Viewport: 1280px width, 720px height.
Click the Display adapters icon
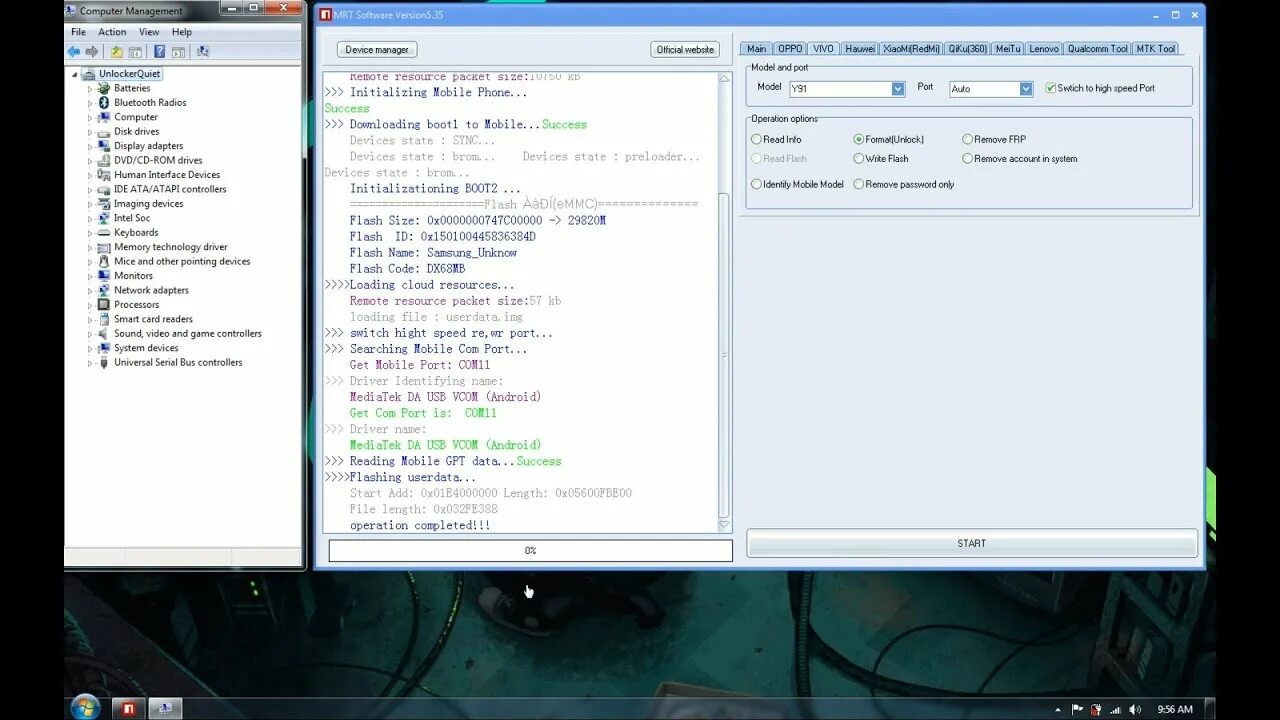pyautogui.click(x=104, y=146)
